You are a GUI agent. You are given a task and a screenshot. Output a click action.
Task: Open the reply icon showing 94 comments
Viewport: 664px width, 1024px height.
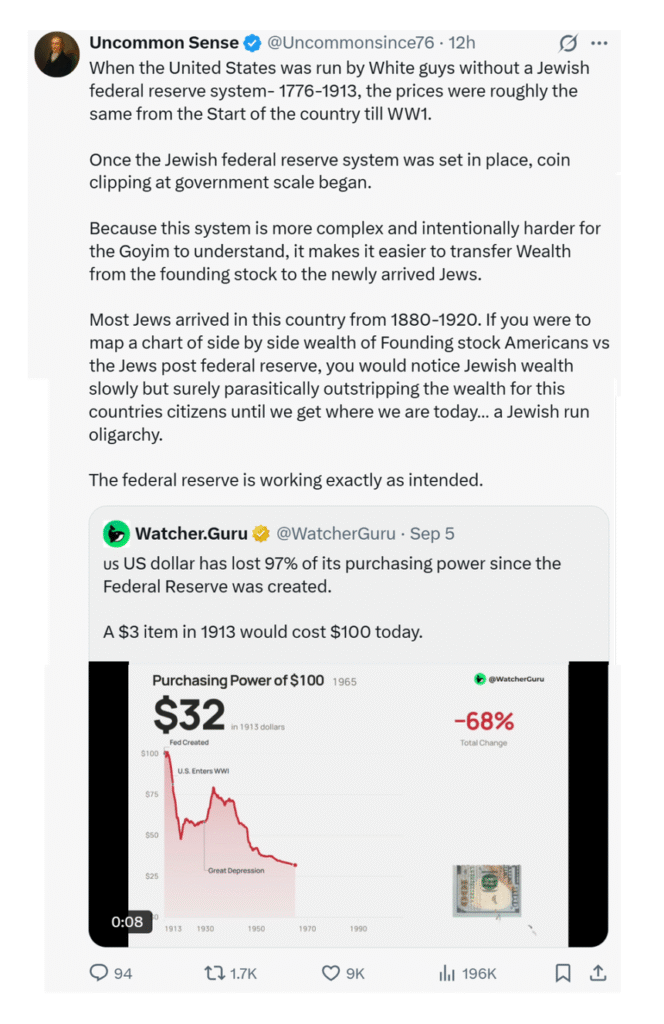99,972
